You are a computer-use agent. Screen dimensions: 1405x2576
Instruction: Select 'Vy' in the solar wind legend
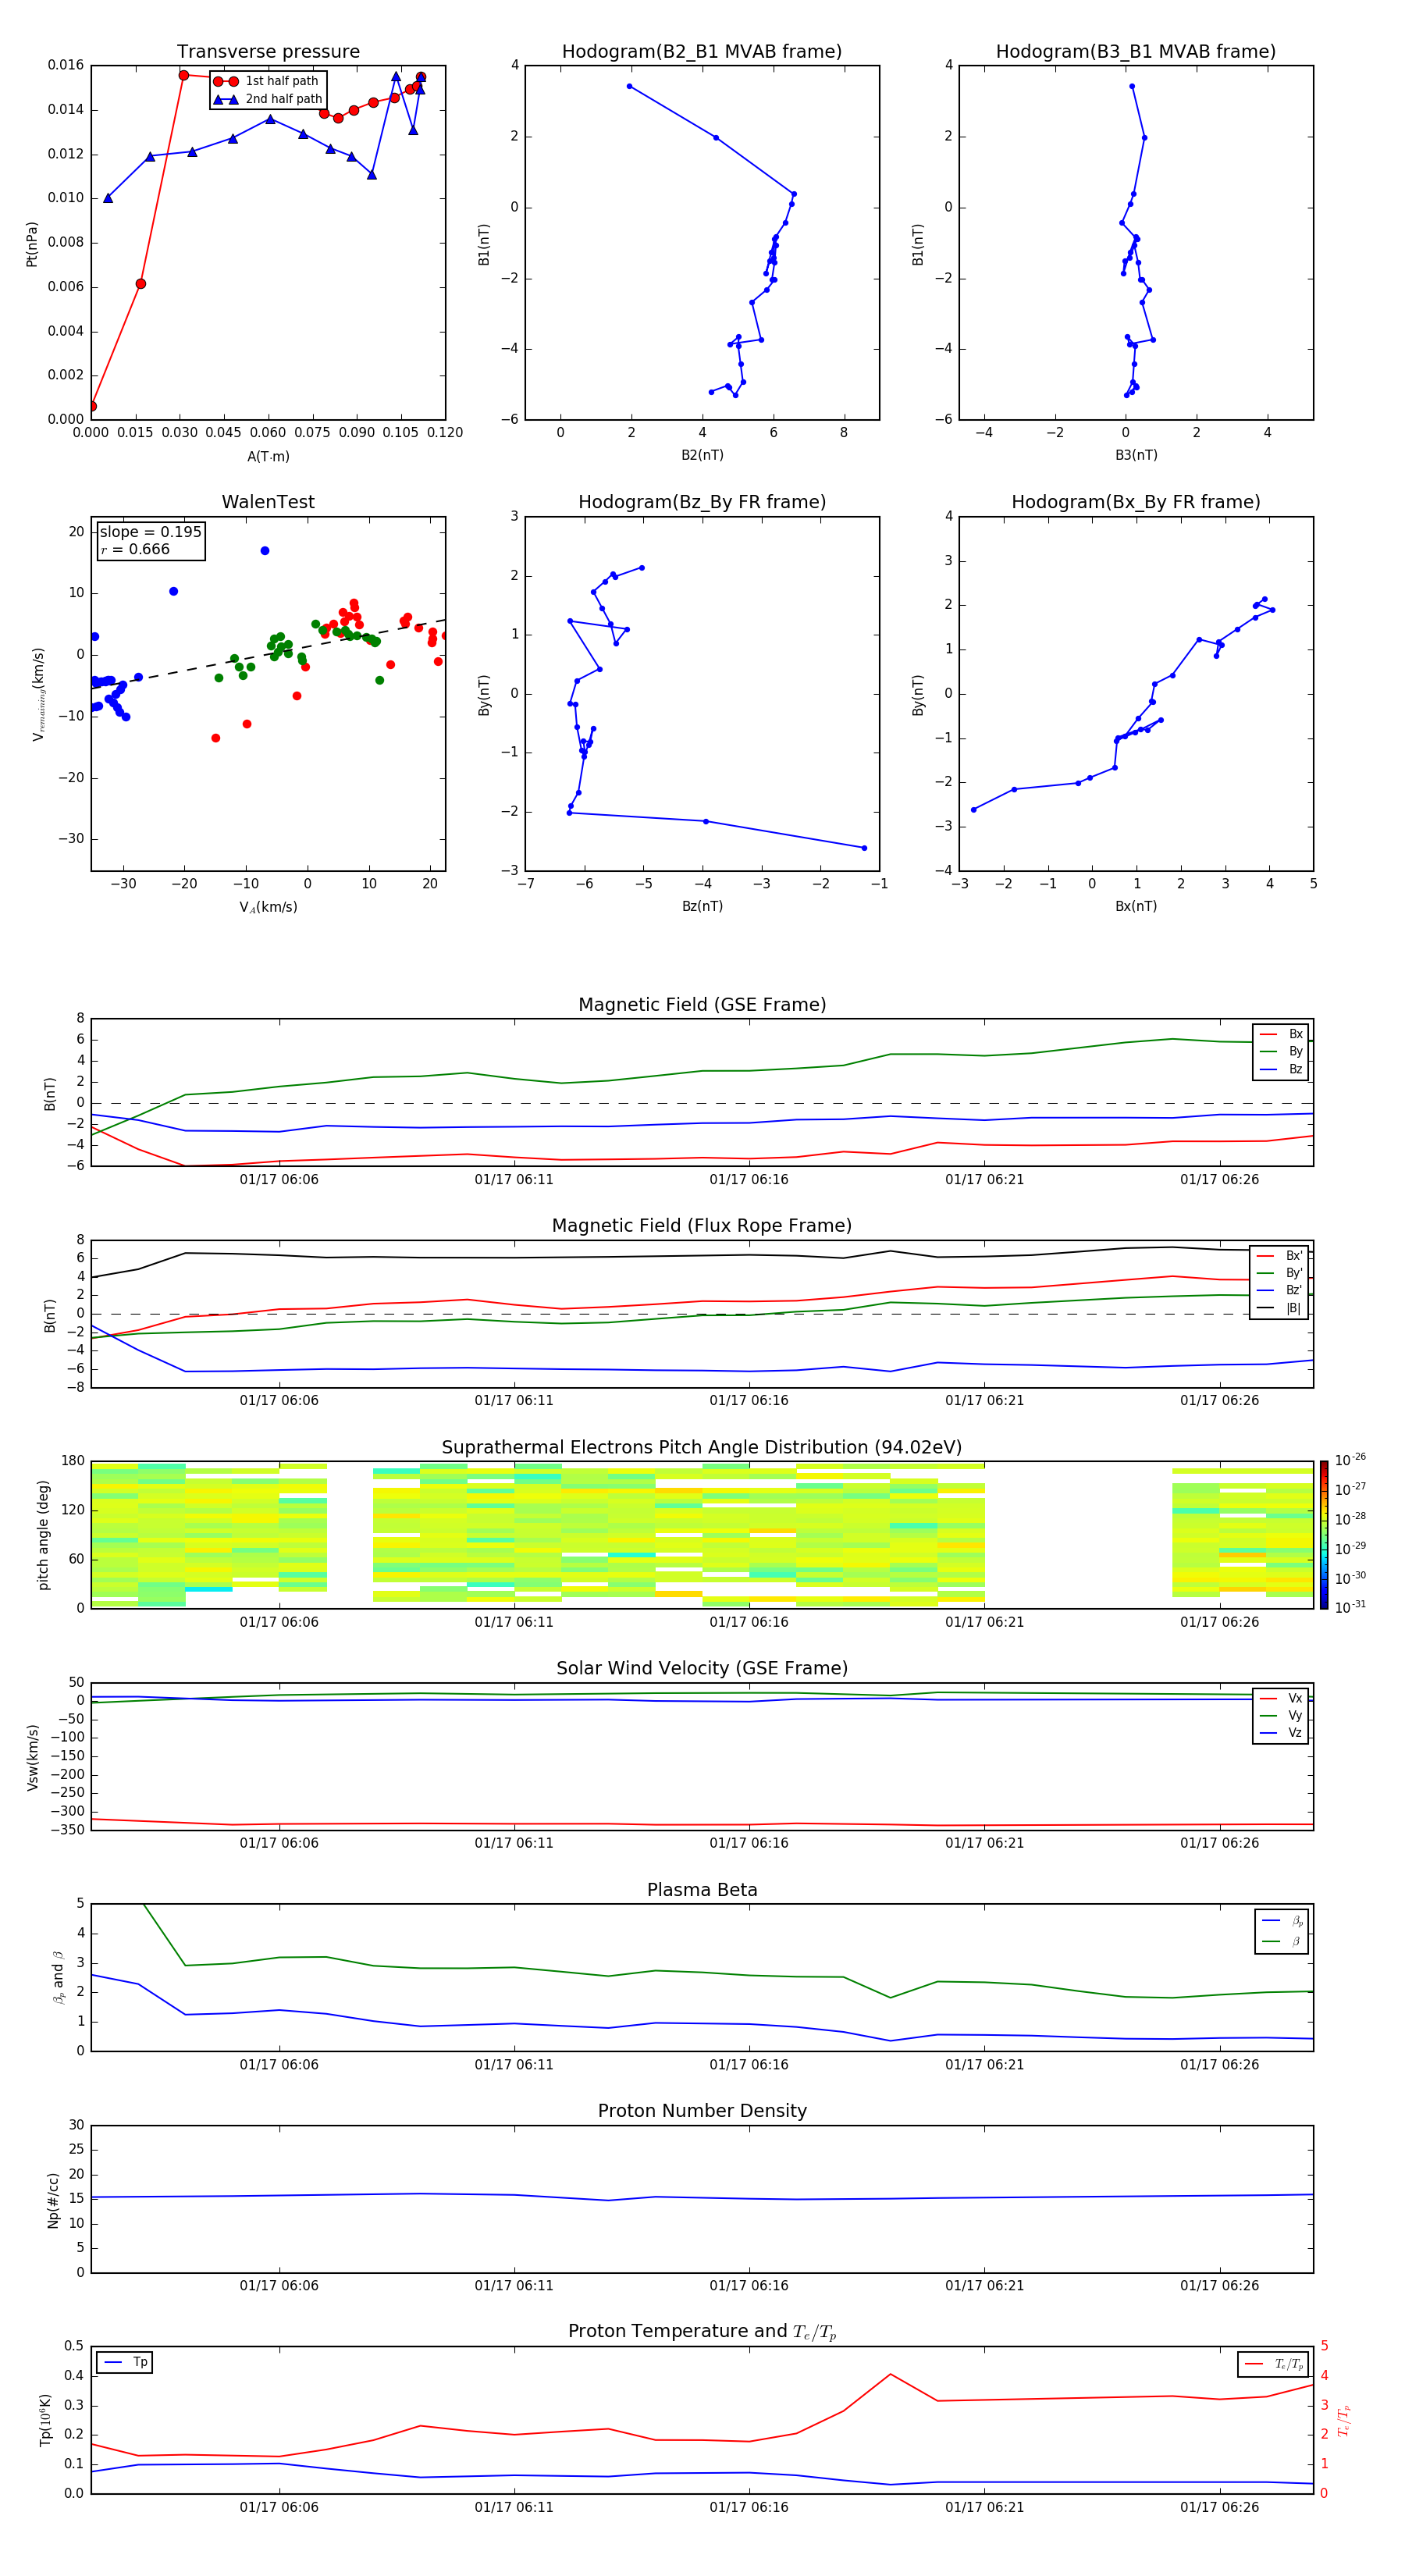1281,1715
